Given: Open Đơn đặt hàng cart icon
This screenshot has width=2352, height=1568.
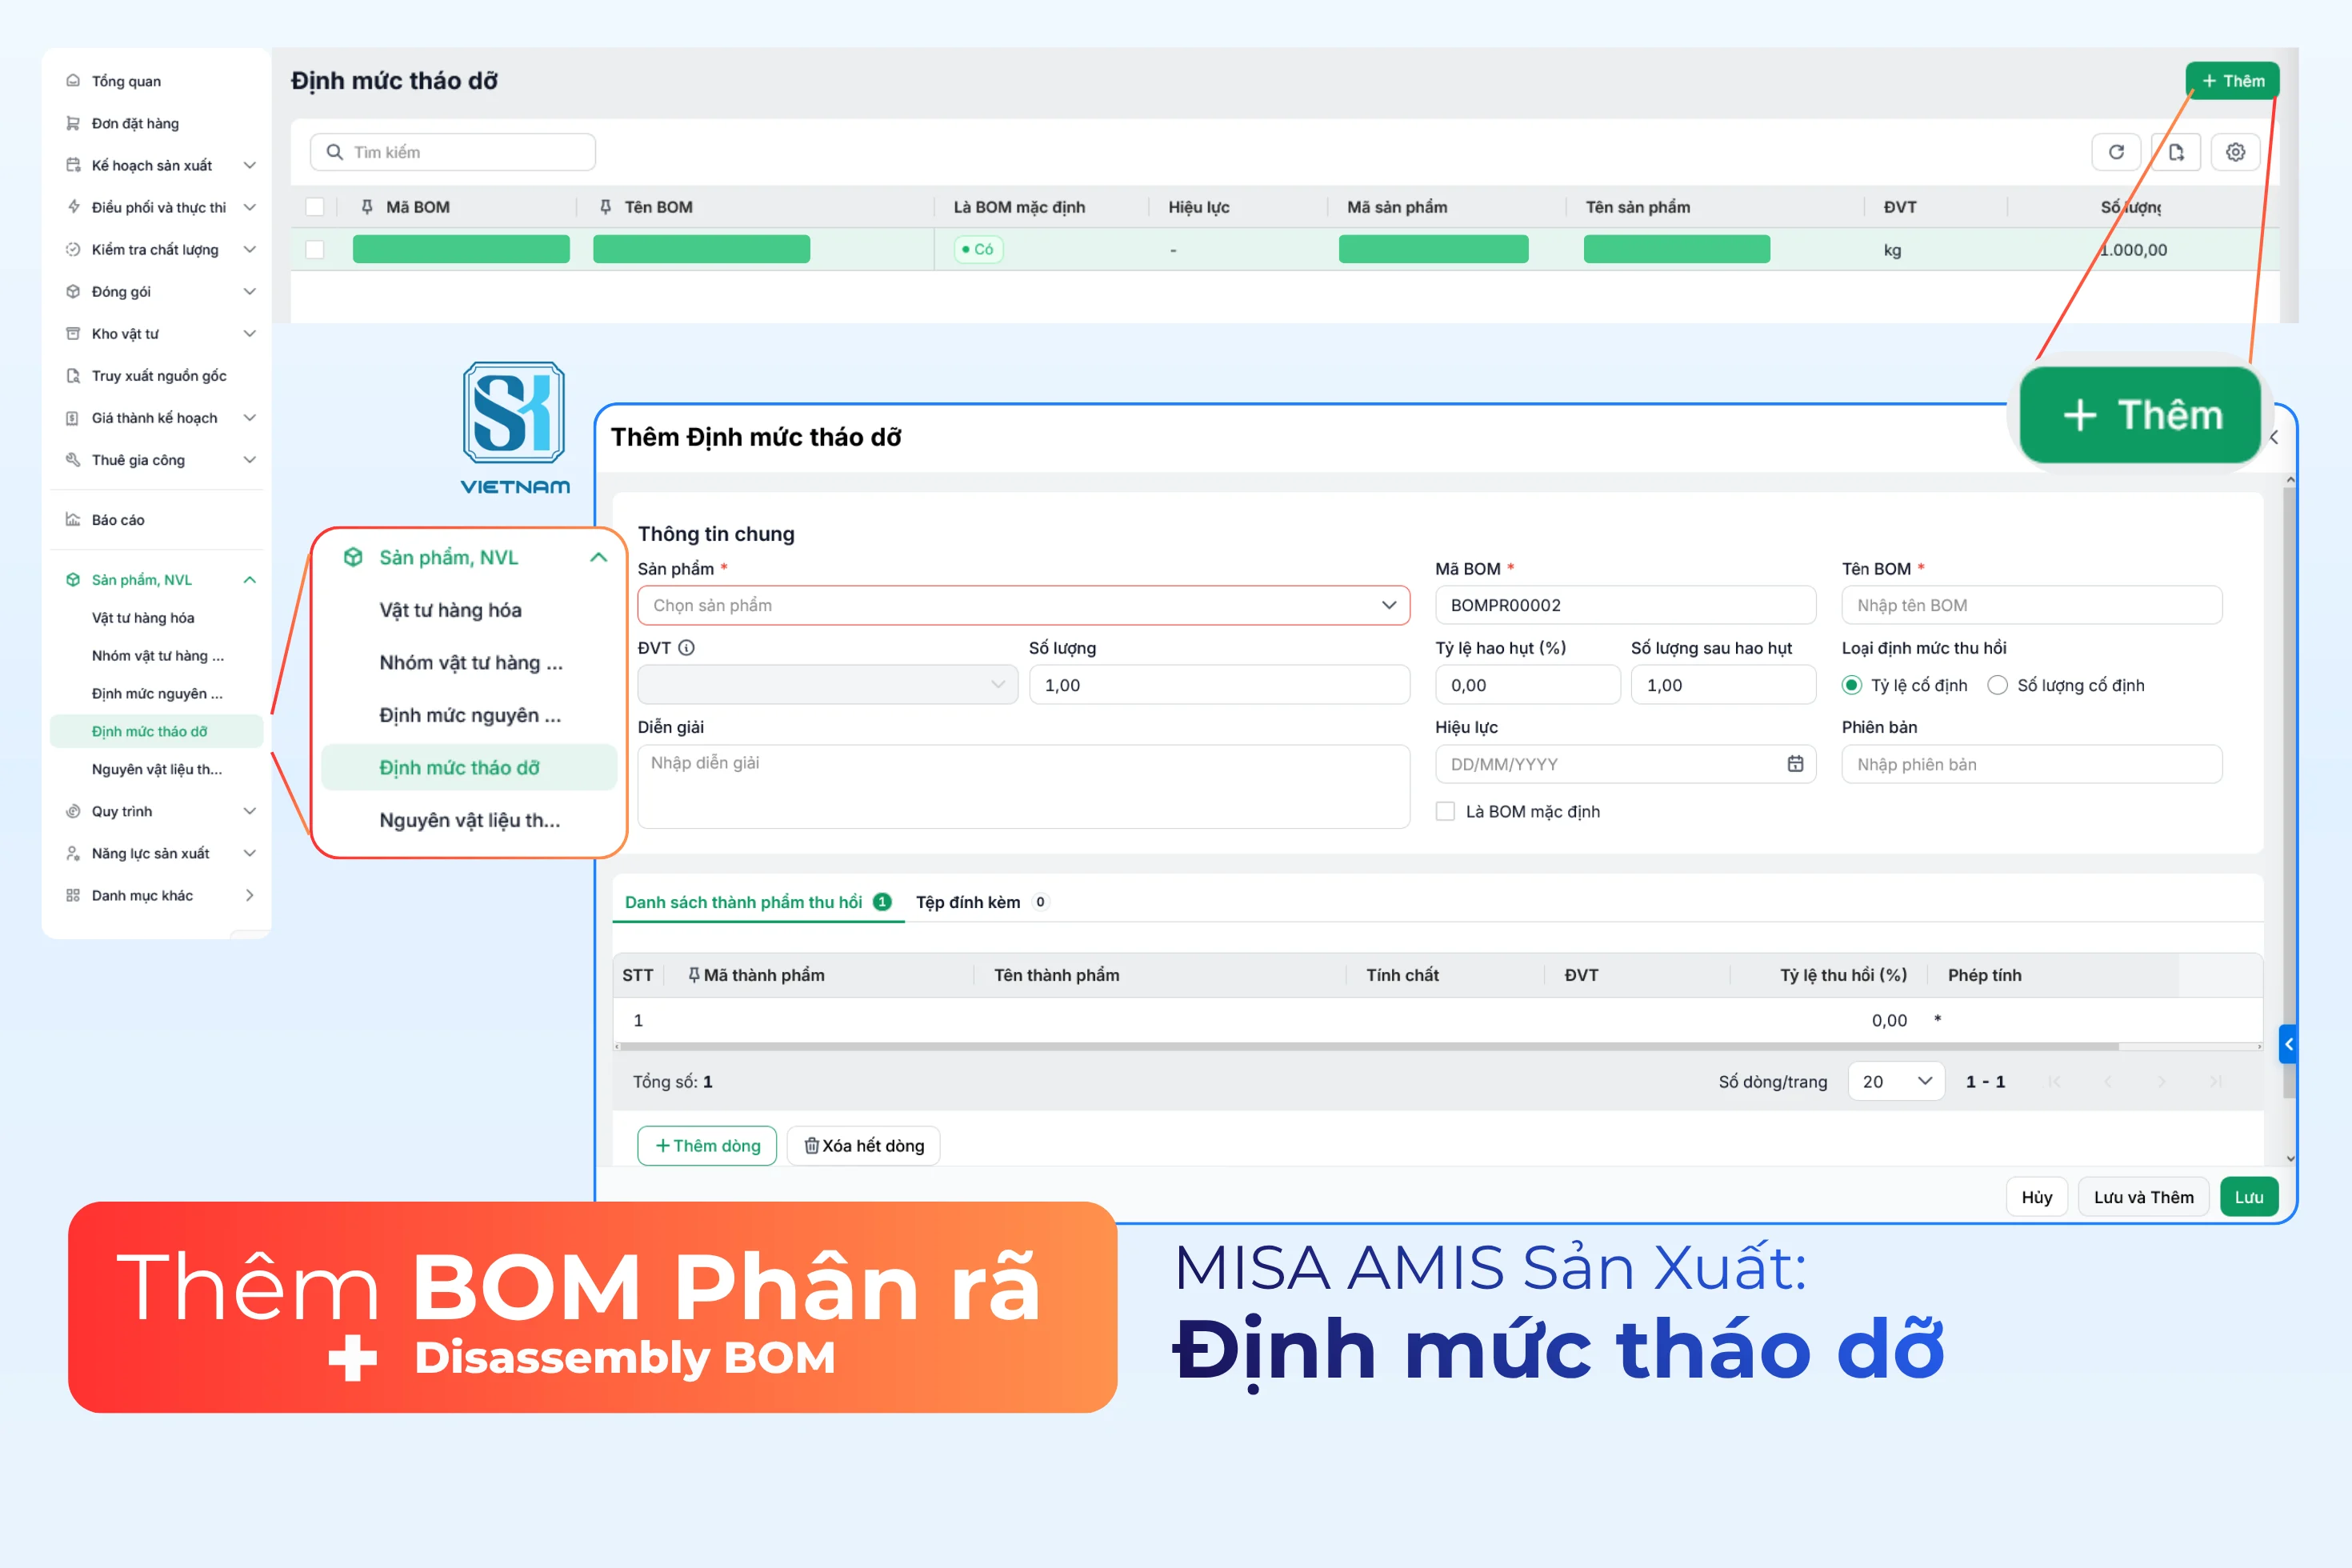Looking at the screenshot, I should coord(73,123).
